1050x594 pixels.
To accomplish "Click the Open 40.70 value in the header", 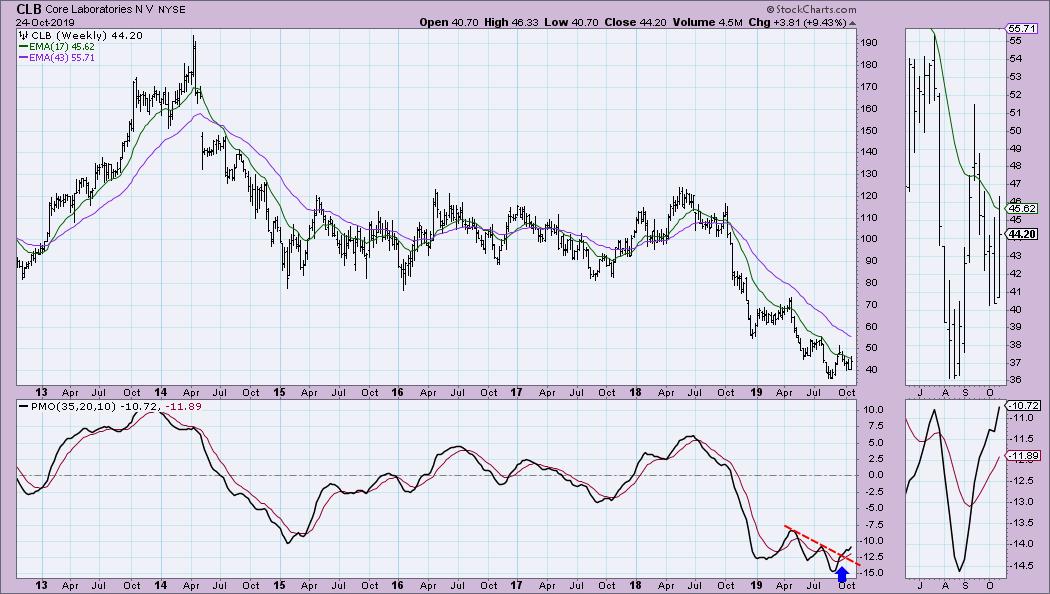I will 449,22.
